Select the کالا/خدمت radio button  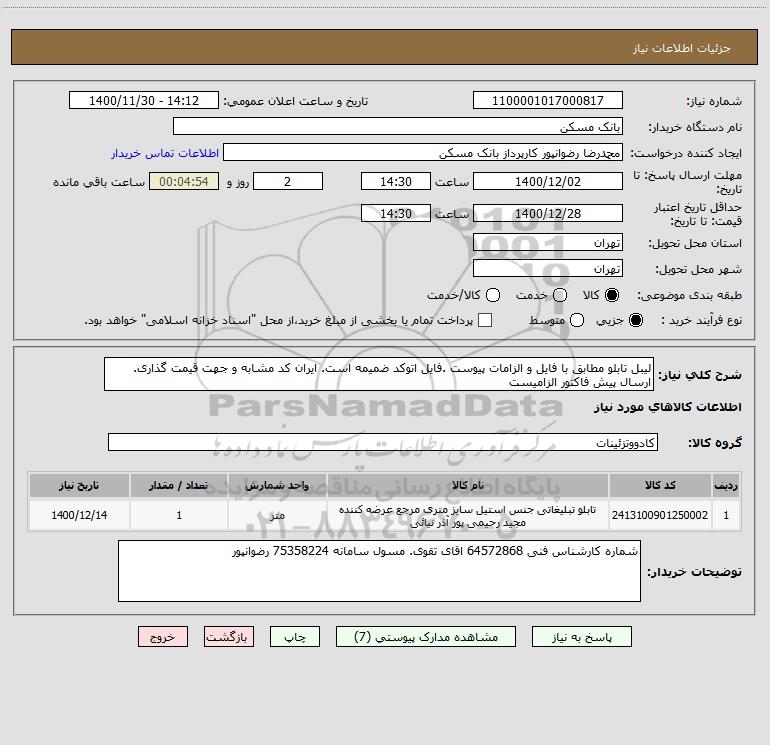point(493,295)
